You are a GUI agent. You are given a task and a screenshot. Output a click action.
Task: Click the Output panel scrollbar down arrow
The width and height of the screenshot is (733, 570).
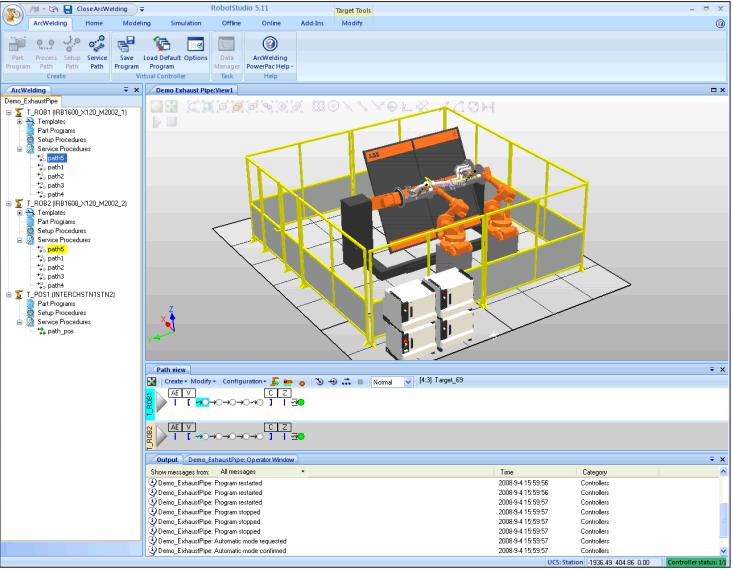click(724, 550)
